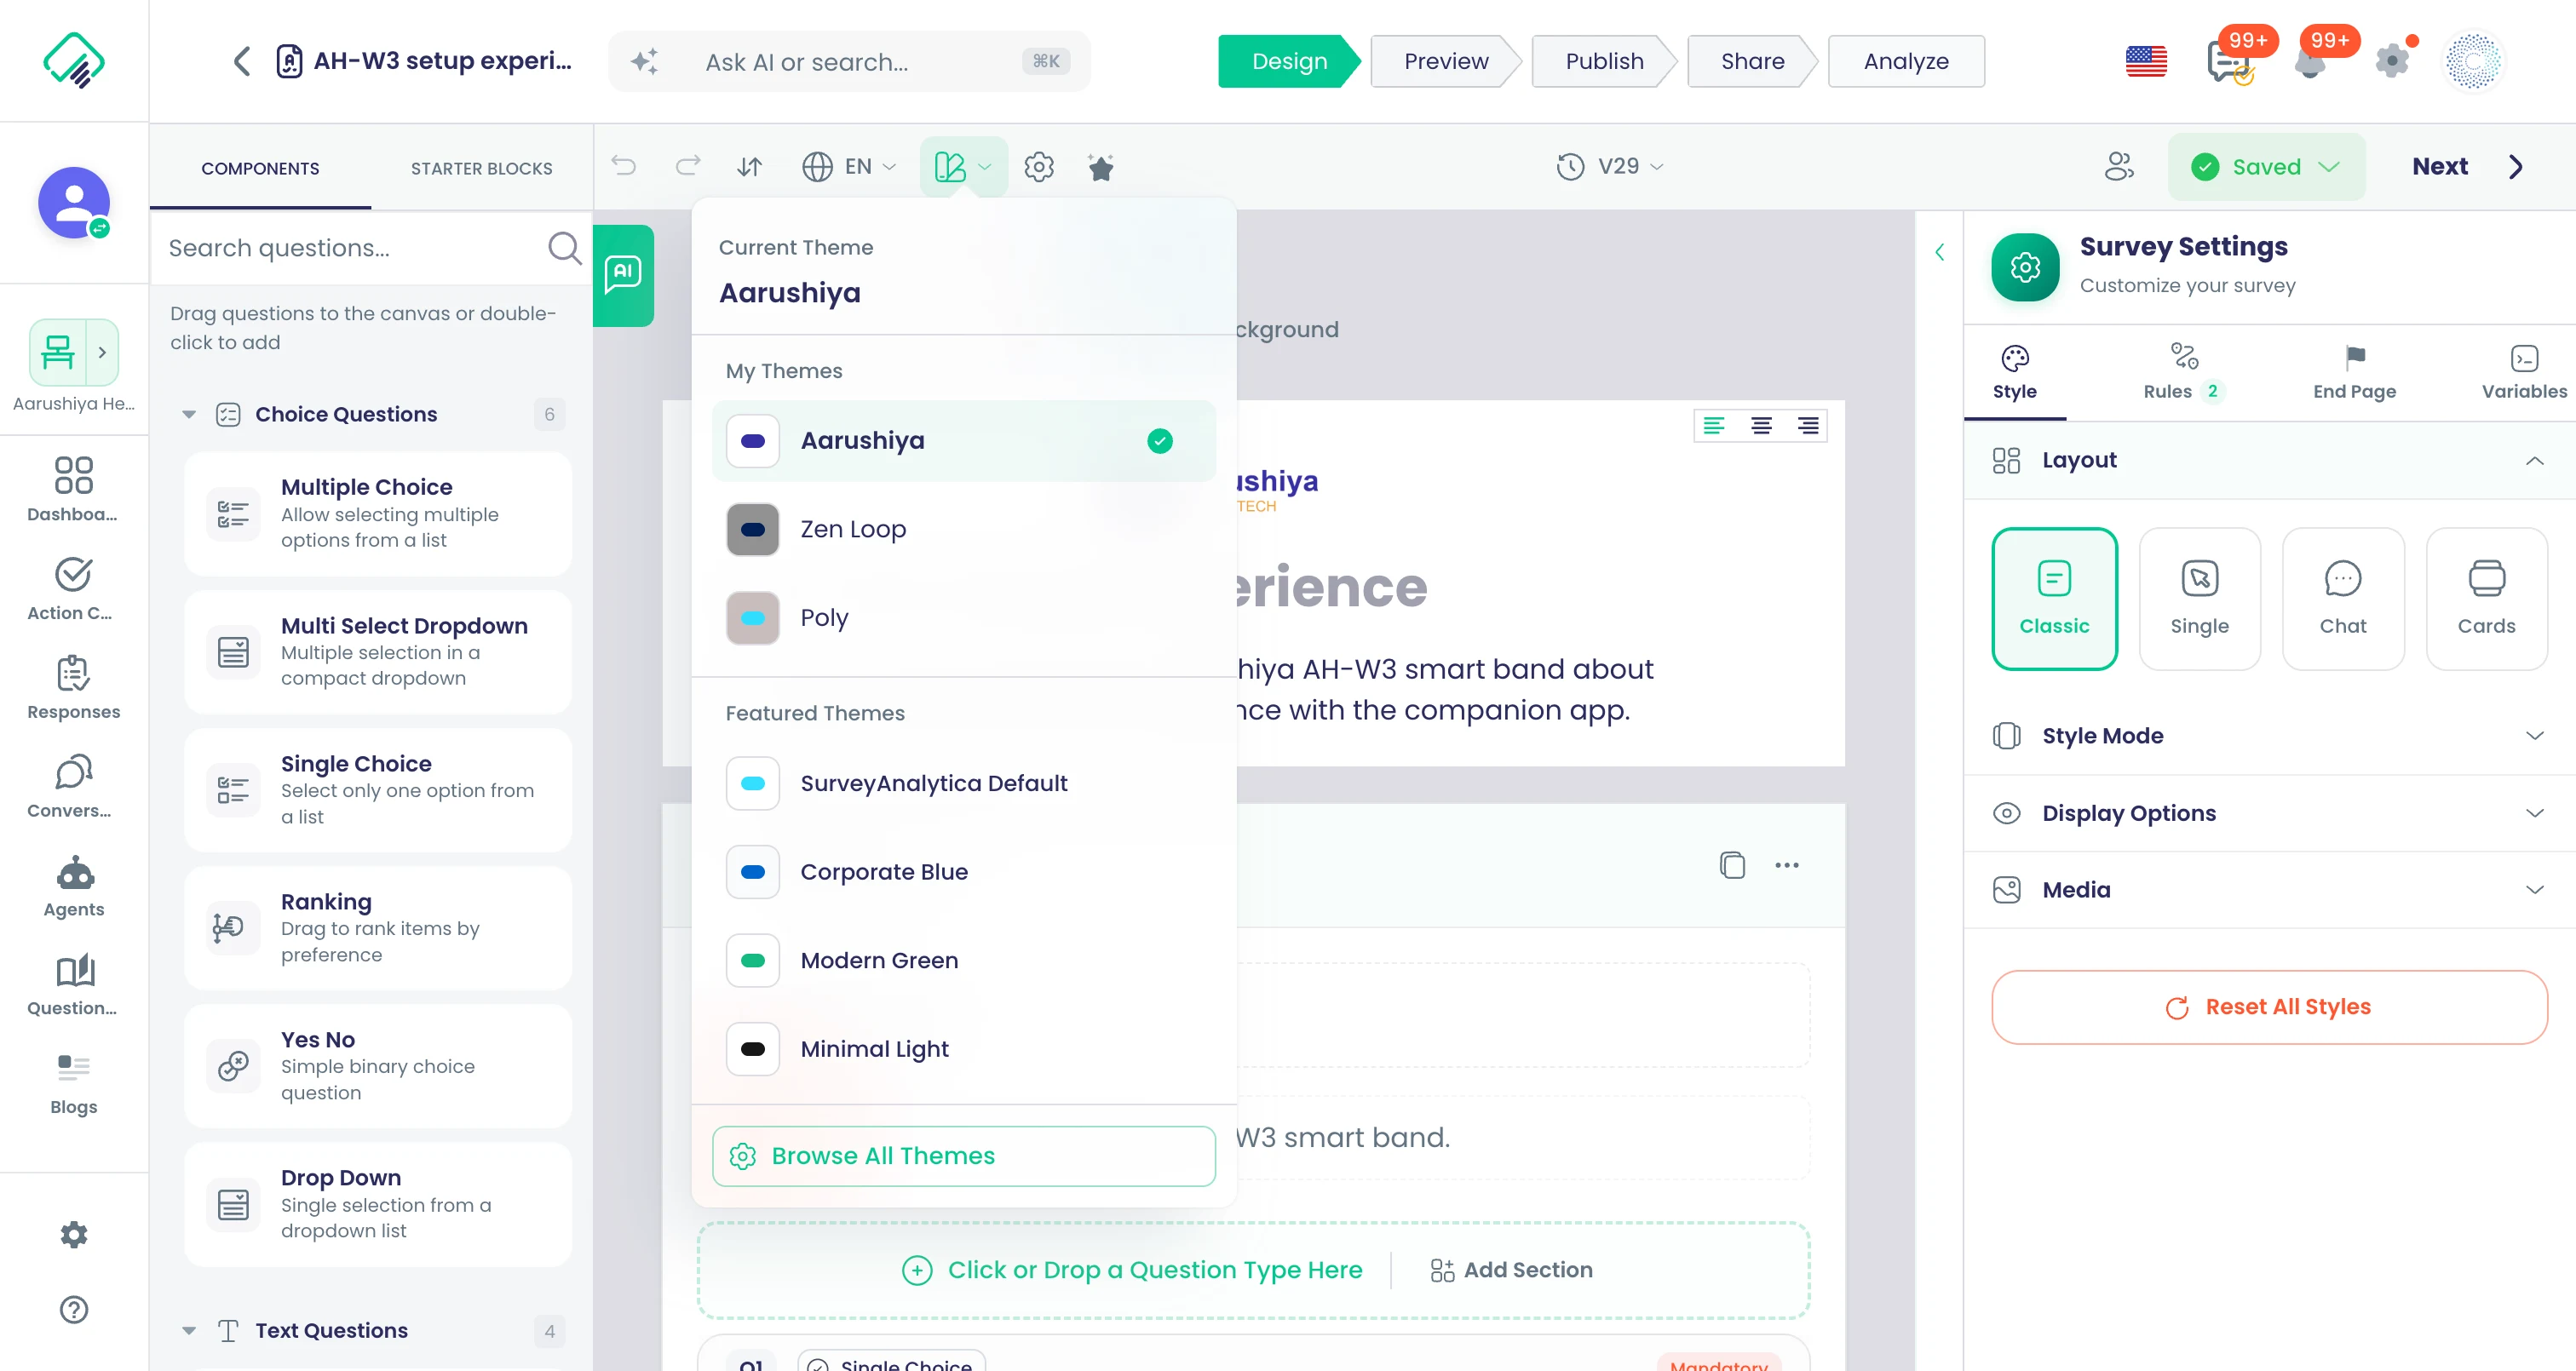Screen dimensions: 2576x1371
Task: Select Classic layout option
Action: 2054,598
